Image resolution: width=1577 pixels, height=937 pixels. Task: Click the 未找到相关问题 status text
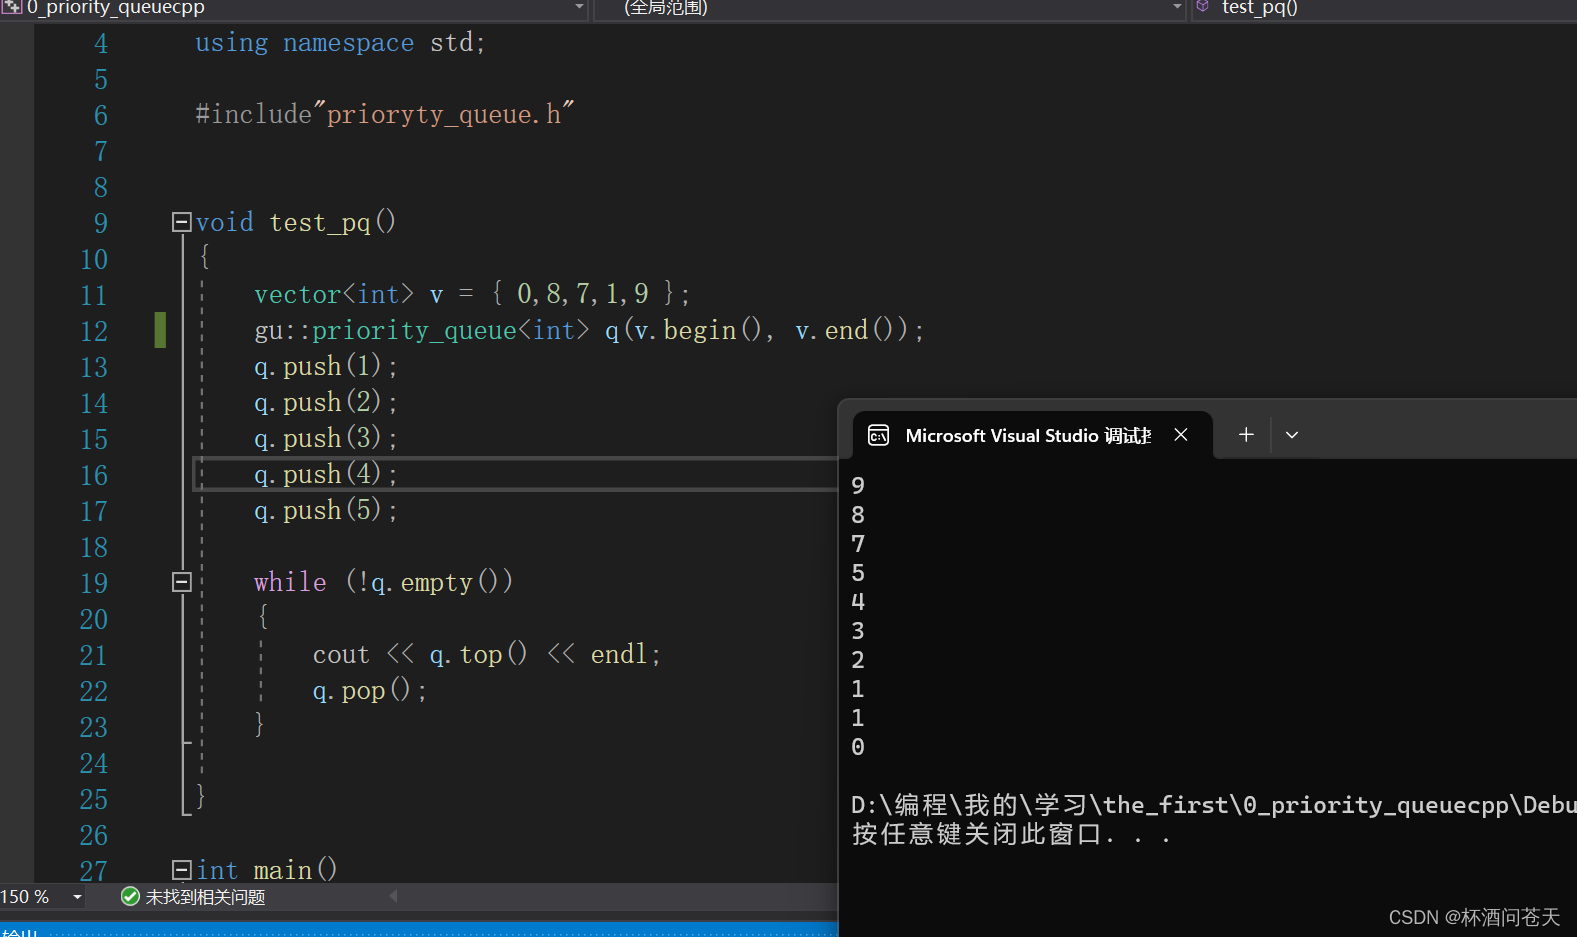[x=205, y=897]
